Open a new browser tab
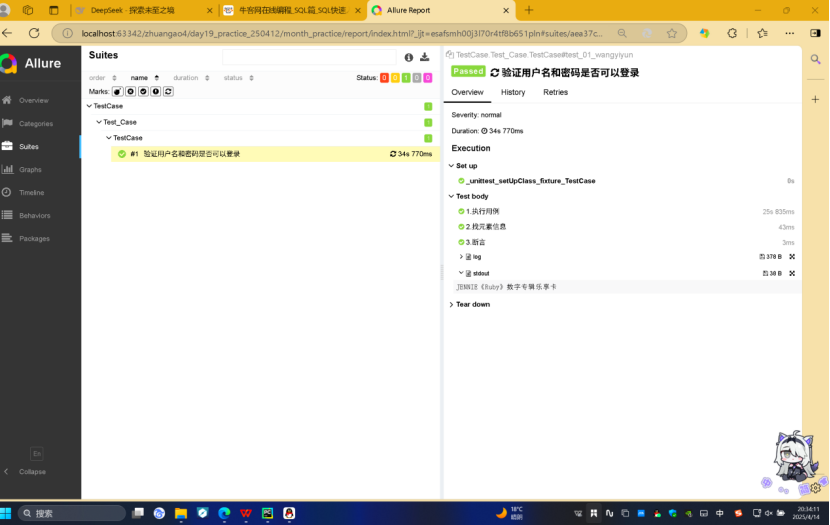The image size is (830, 525). tap(528, 10)
